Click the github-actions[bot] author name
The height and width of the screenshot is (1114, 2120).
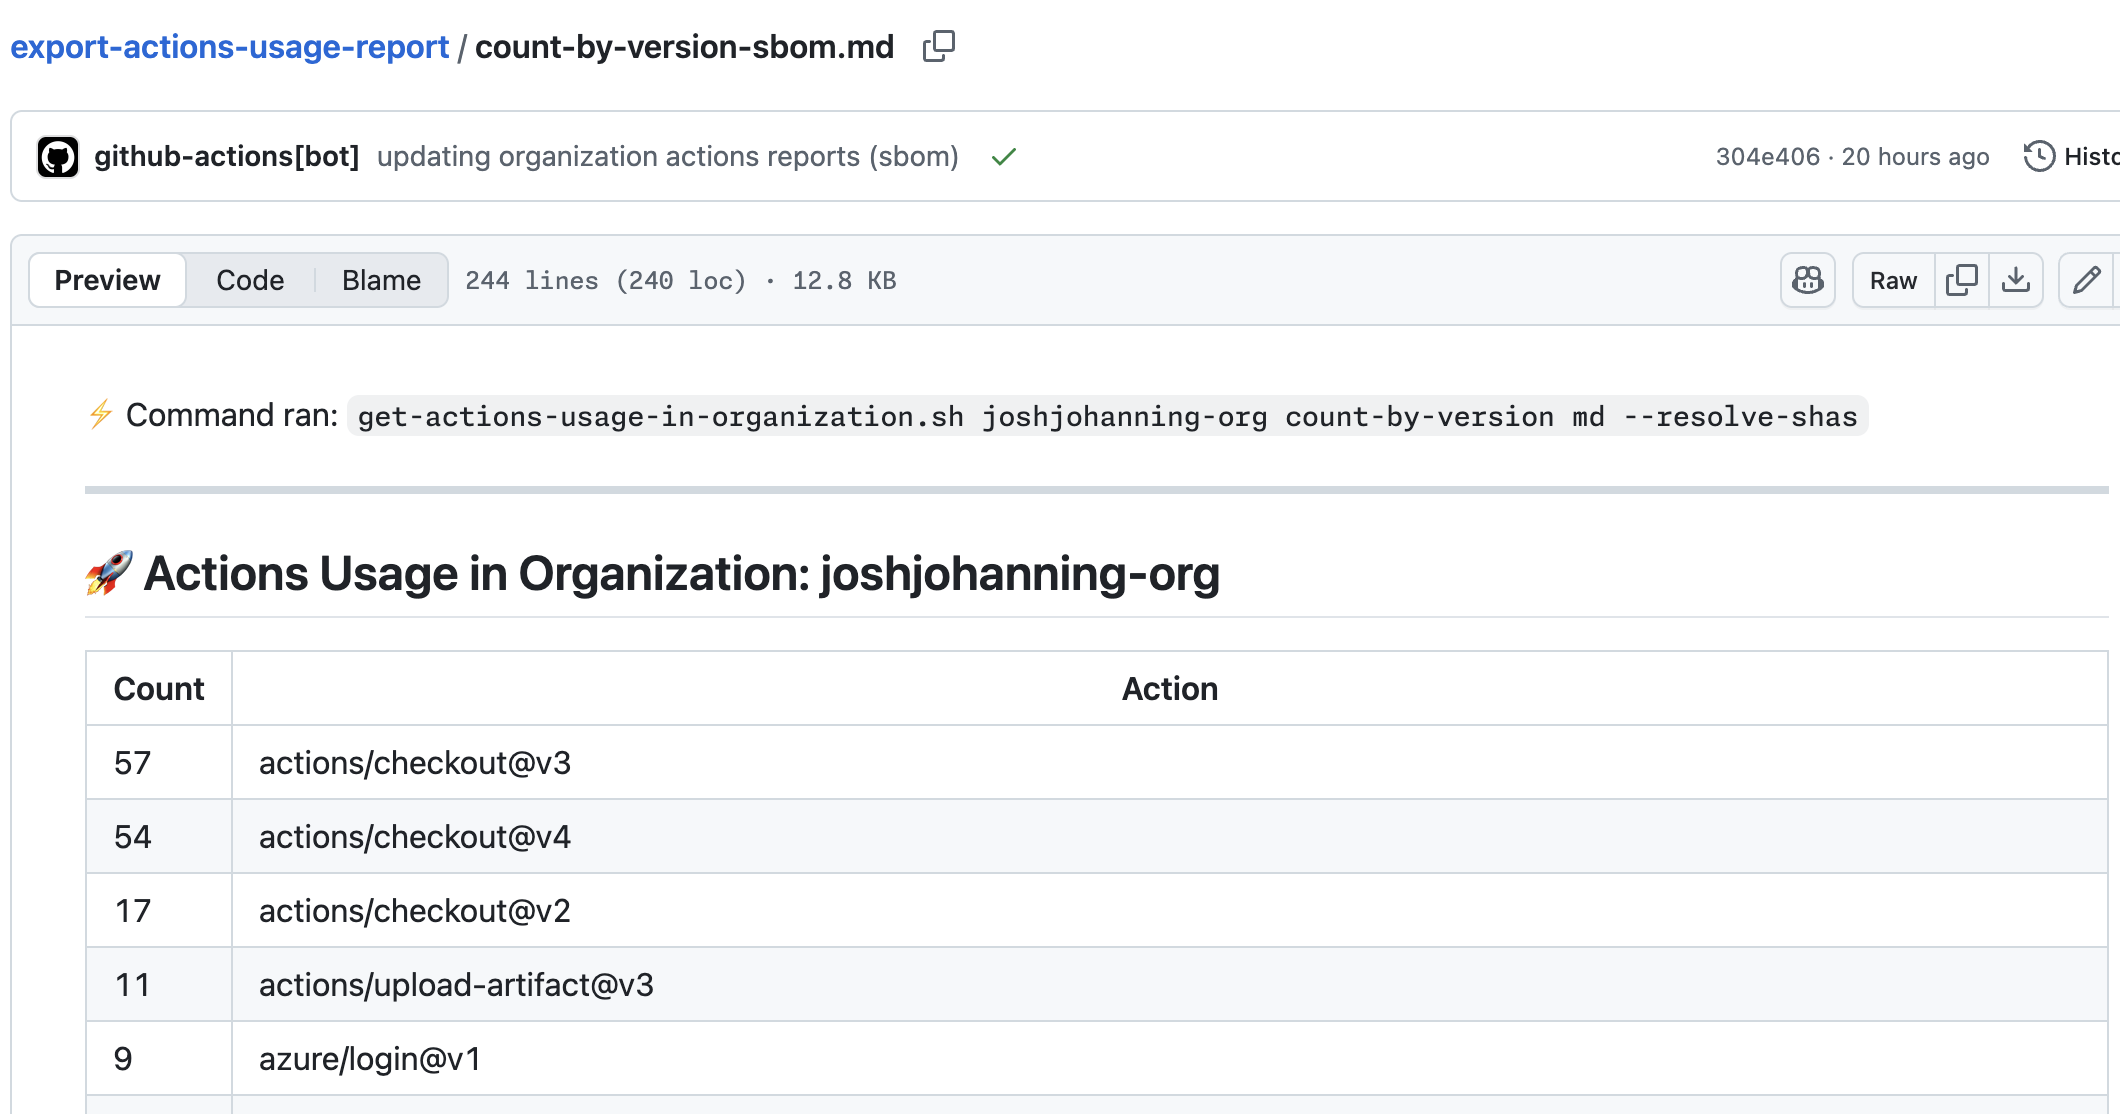coord(228,156)
